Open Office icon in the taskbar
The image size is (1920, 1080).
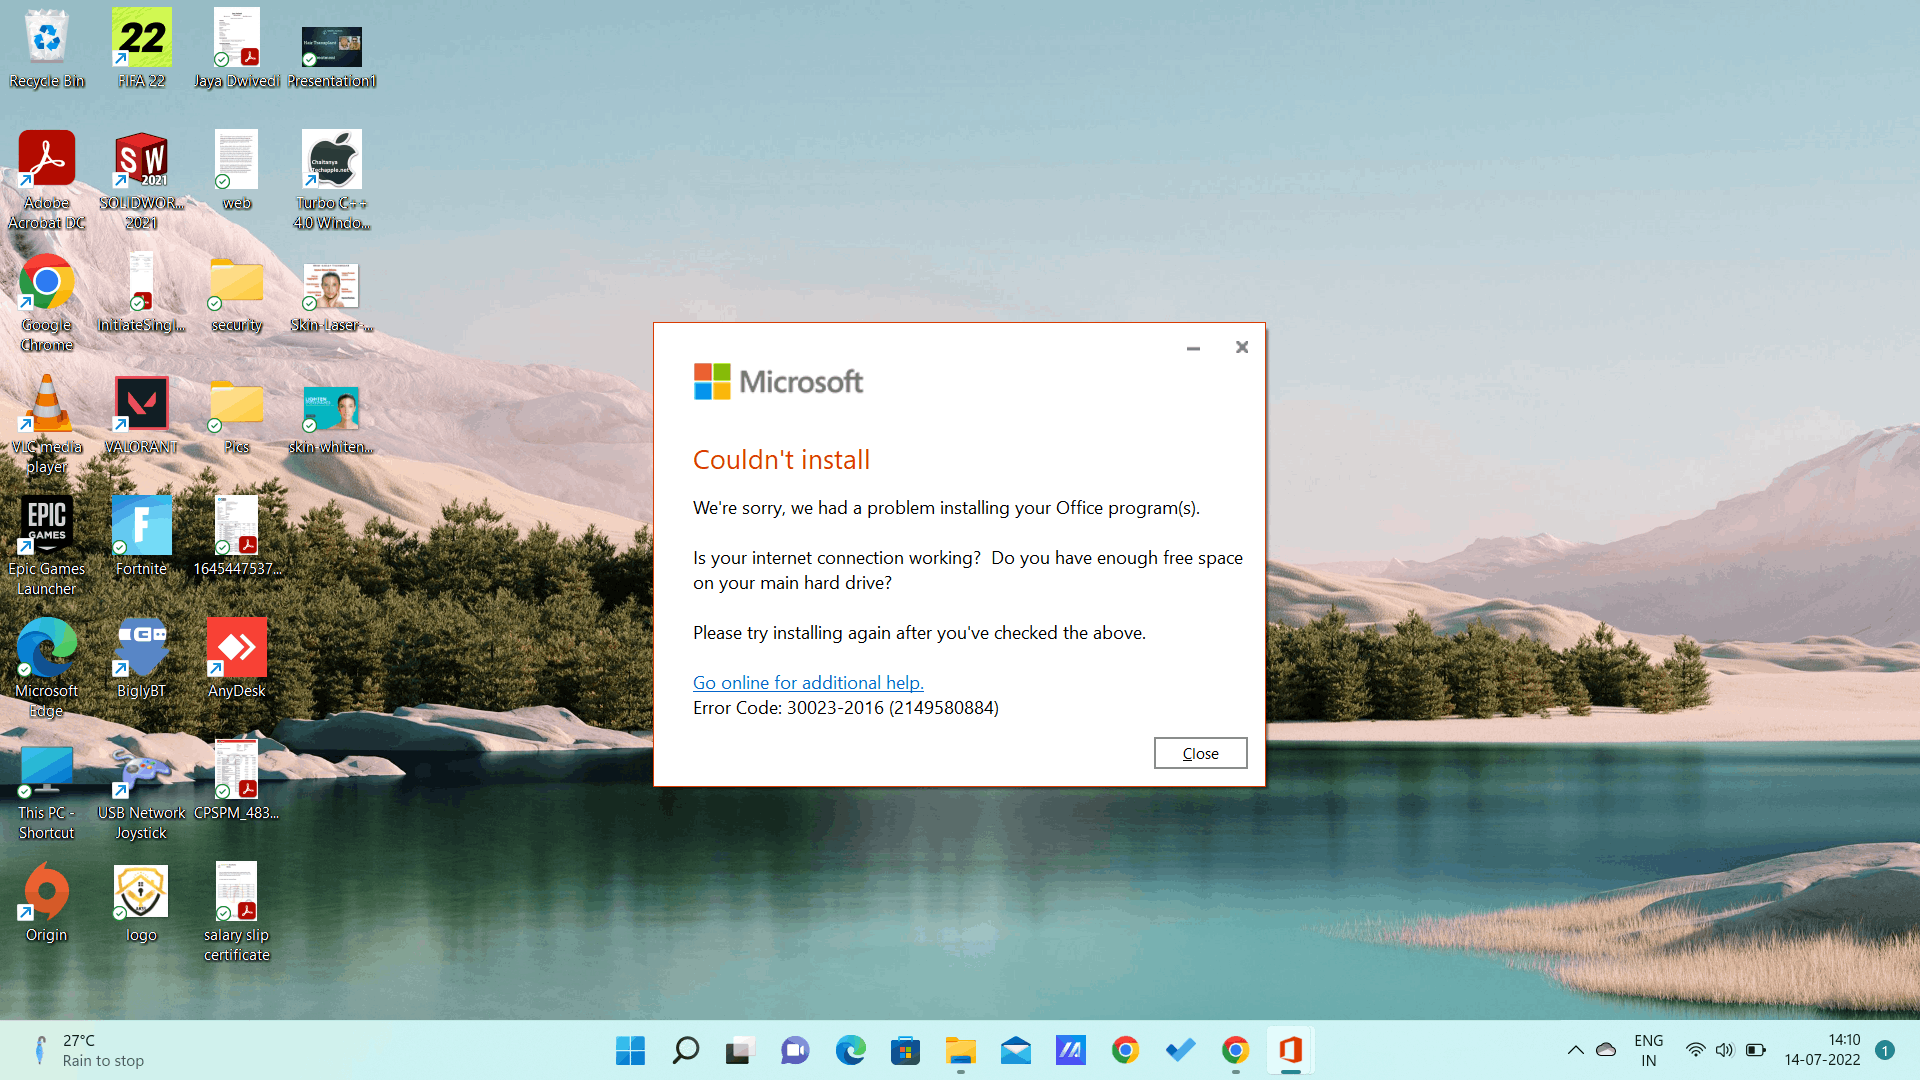[1290, 1050]
